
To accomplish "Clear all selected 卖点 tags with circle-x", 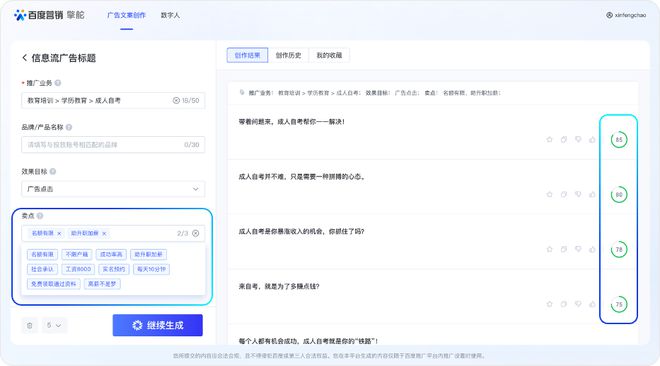I will [196, 233].
